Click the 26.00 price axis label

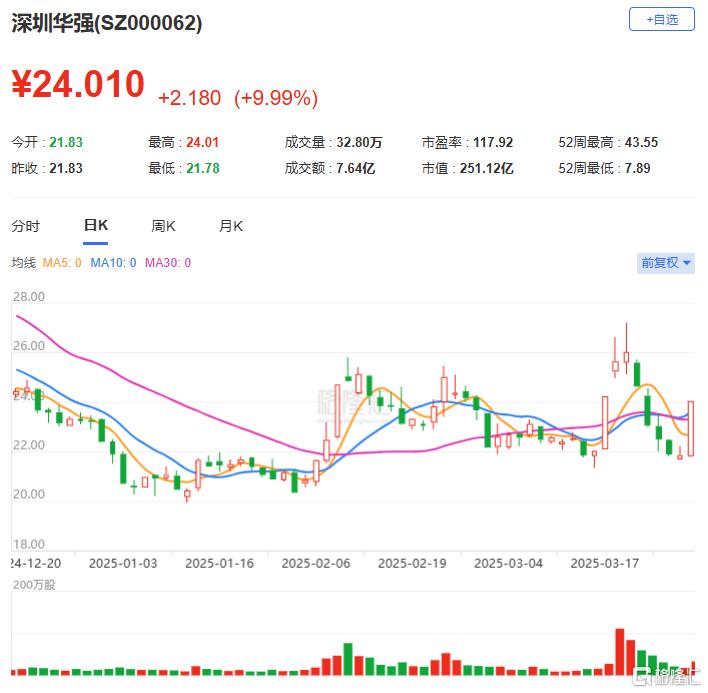[x=29, y=346]
